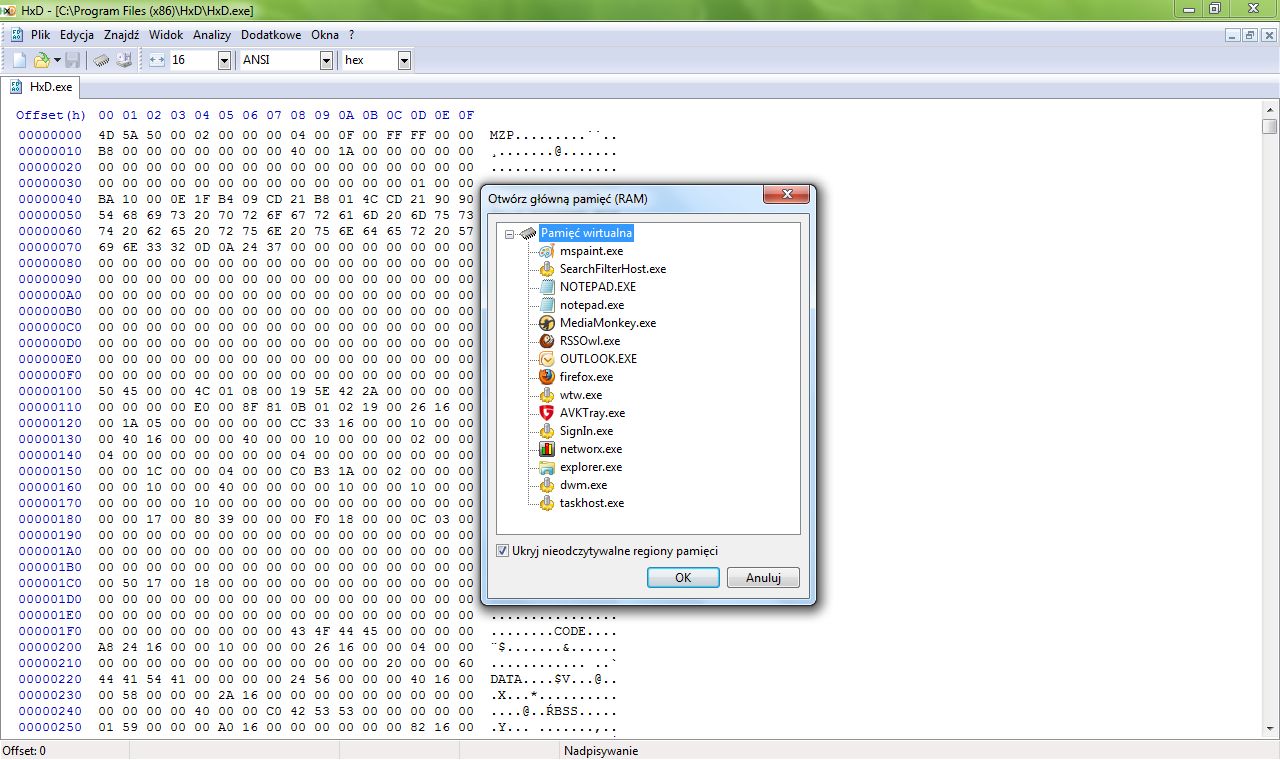This screenshot has width=1280, height=760.
Task: Select firefox.exe process label
Action: [x=586, y=377]
